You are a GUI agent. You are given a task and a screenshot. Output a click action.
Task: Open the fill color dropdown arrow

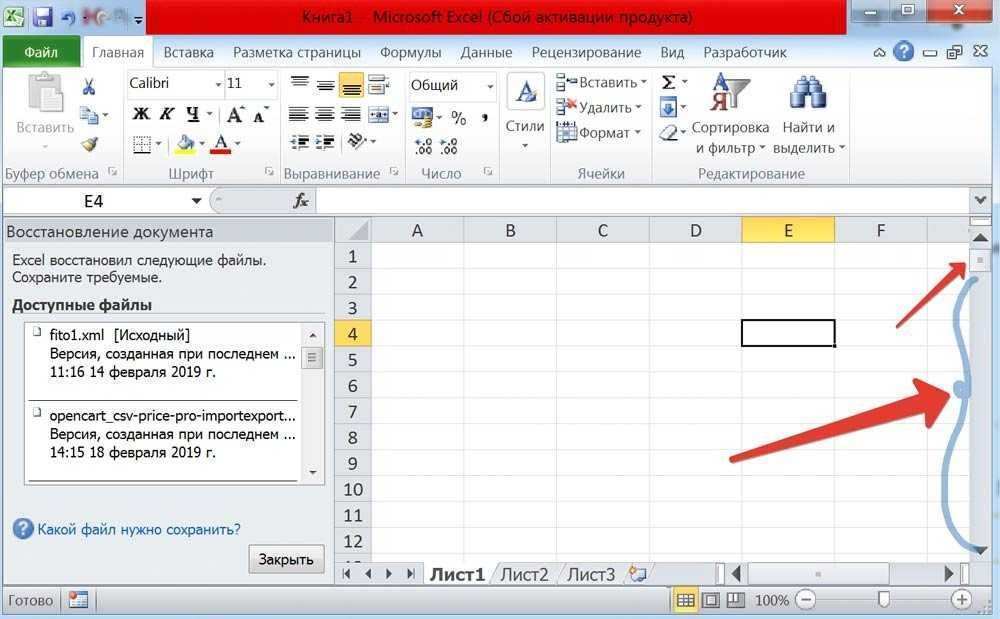[x=200, y=141]
